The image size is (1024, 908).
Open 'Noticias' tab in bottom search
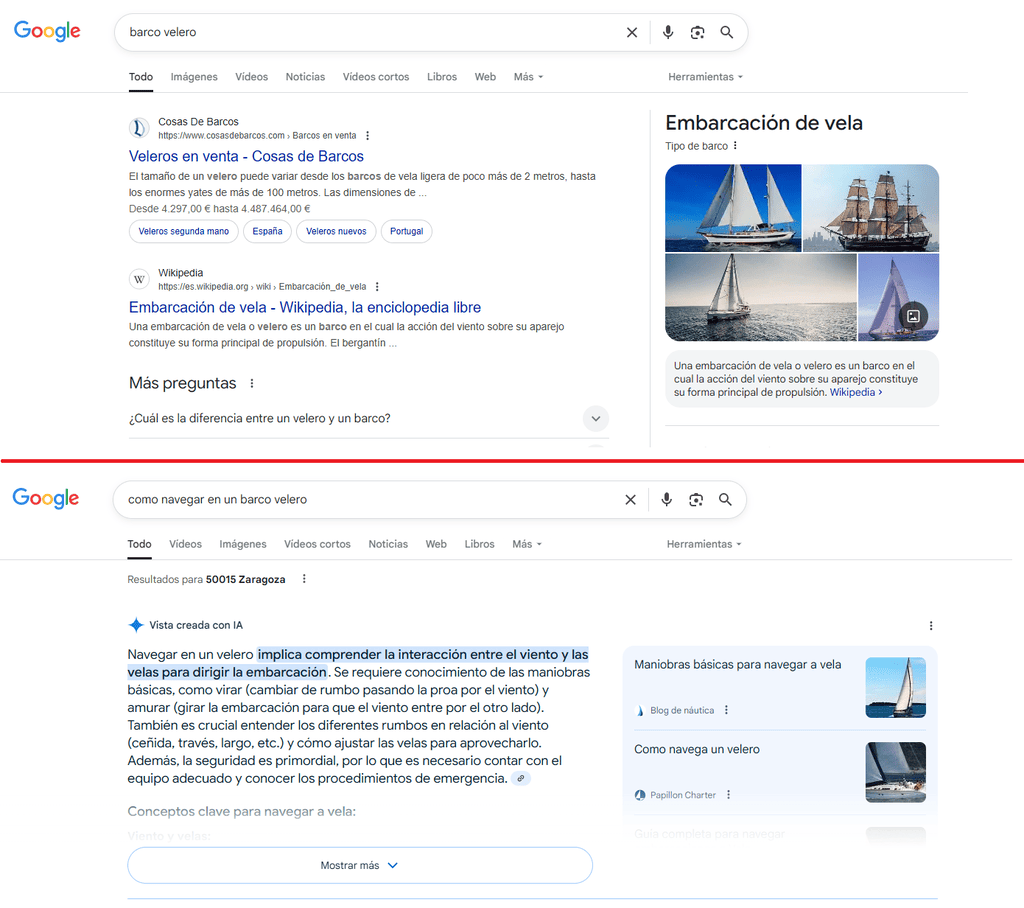click(388, 544)
